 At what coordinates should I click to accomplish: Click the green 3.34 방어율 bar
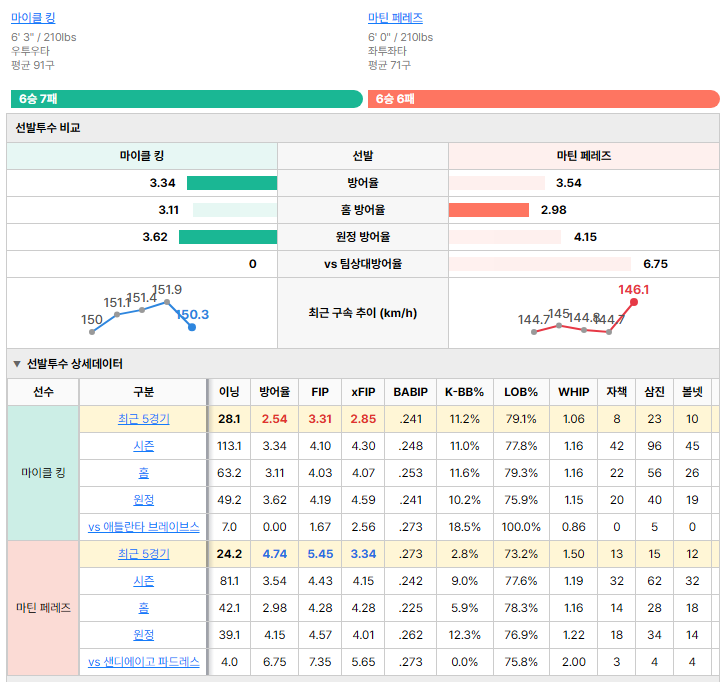coord(232,183)
